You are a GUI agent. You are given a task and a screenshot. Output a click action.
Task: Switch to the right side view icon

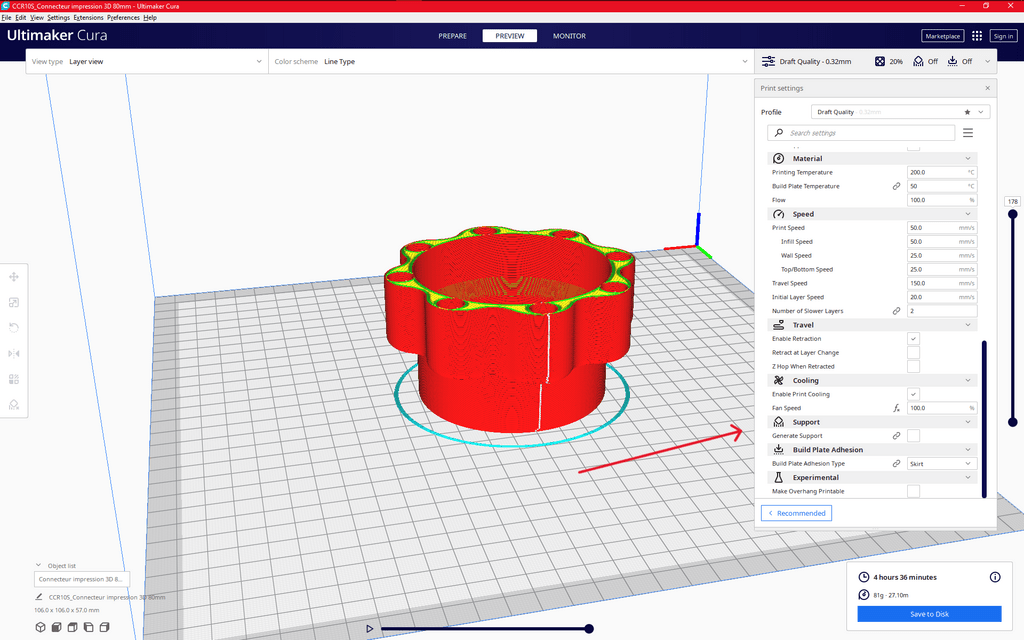104,627
